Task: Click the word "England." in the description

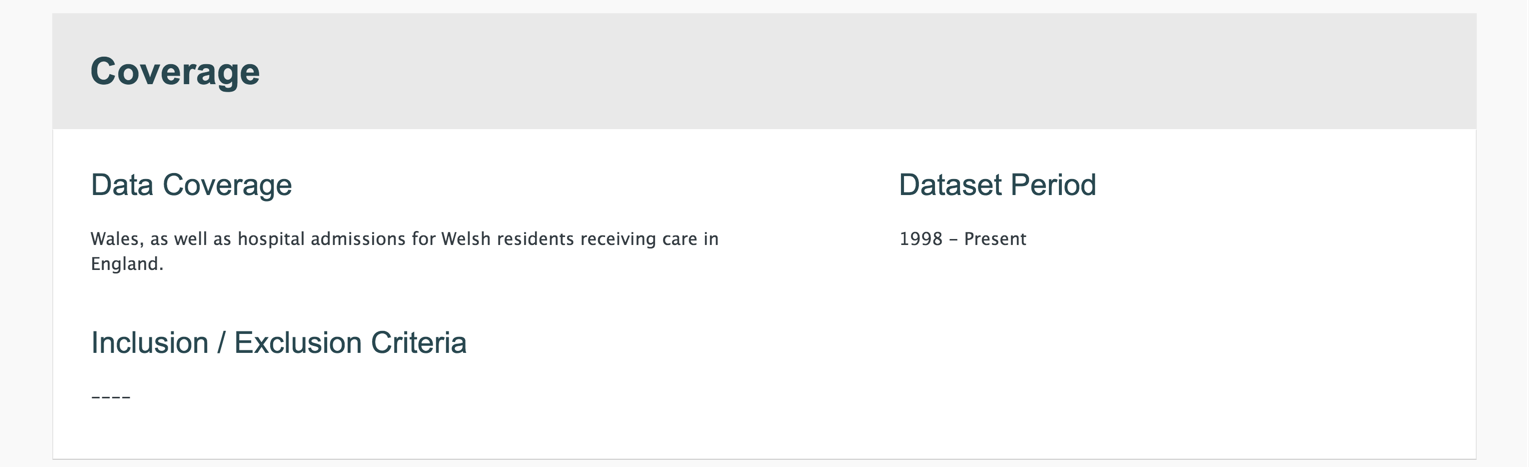Action: click(x=127, y=265)
